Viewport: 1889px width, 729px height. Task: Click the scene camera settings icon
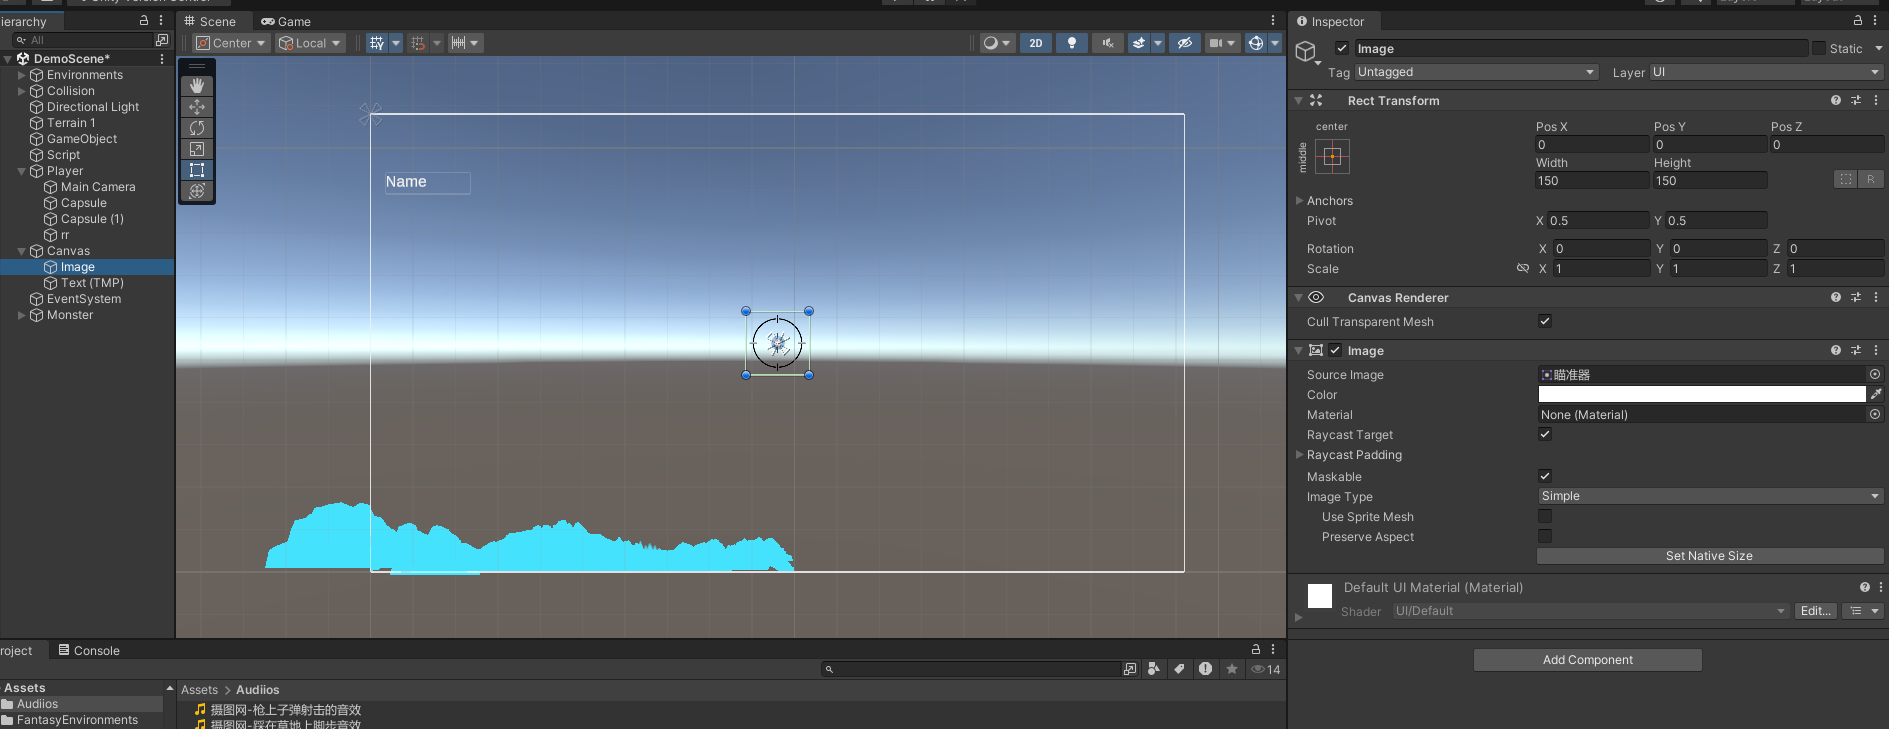(1216, 43)
